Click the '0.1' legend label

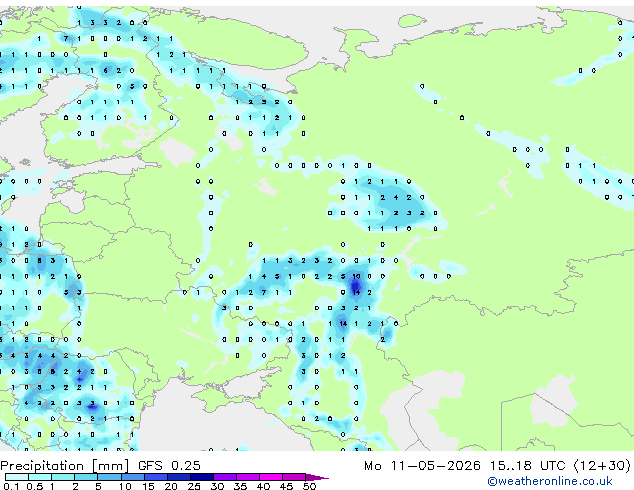tap(11, 486)
